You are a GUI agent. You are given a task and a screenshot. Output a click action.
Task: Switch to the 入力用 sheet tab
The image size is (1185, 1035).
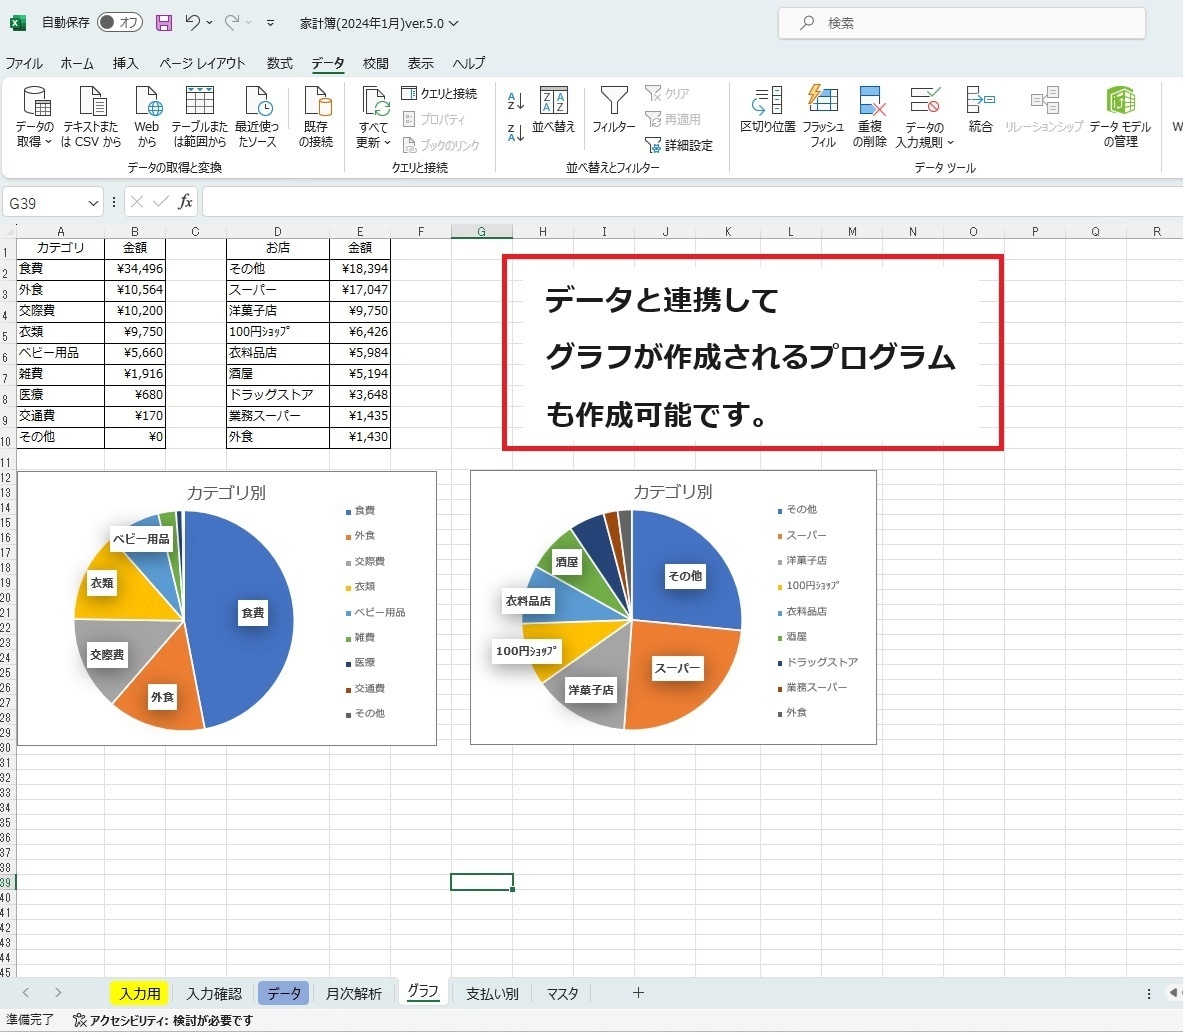[x=140, y=993]
